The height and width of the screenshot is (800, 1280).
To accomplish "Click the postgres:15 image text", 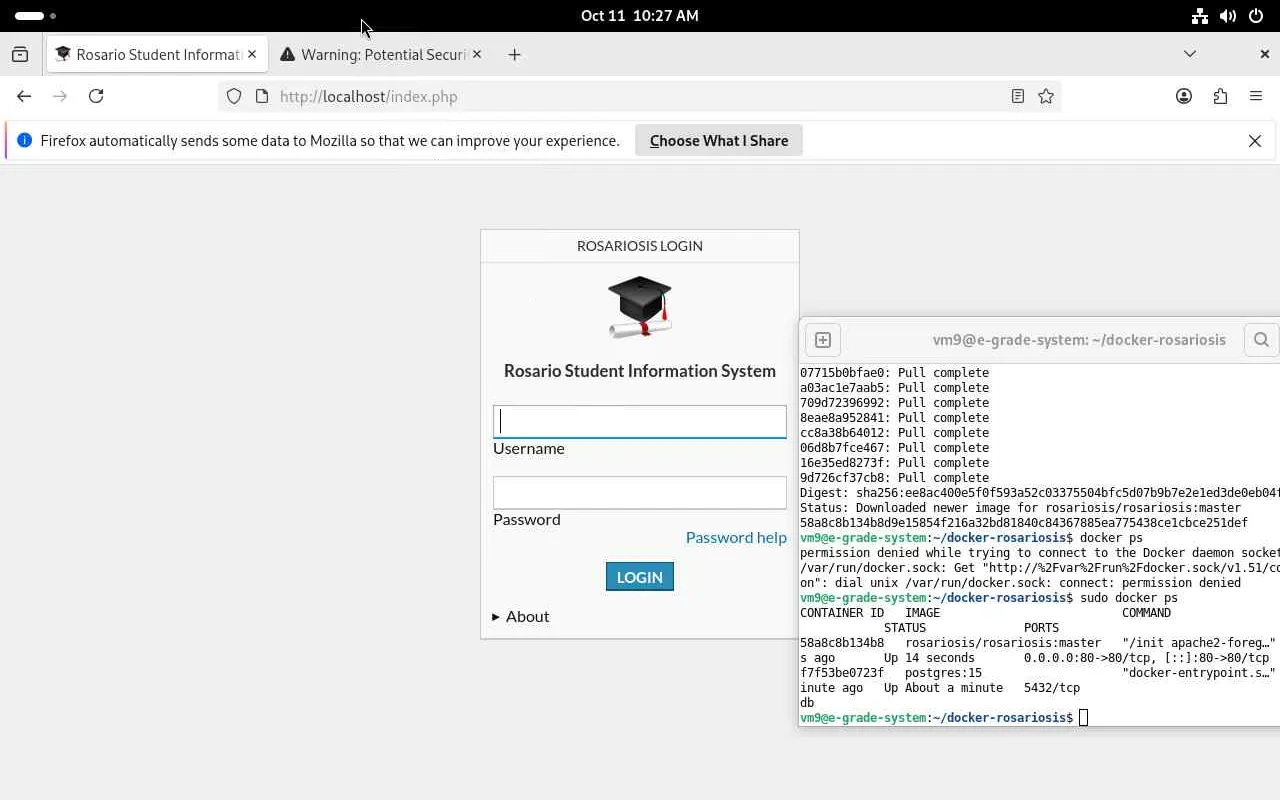I will coord(944,673).
